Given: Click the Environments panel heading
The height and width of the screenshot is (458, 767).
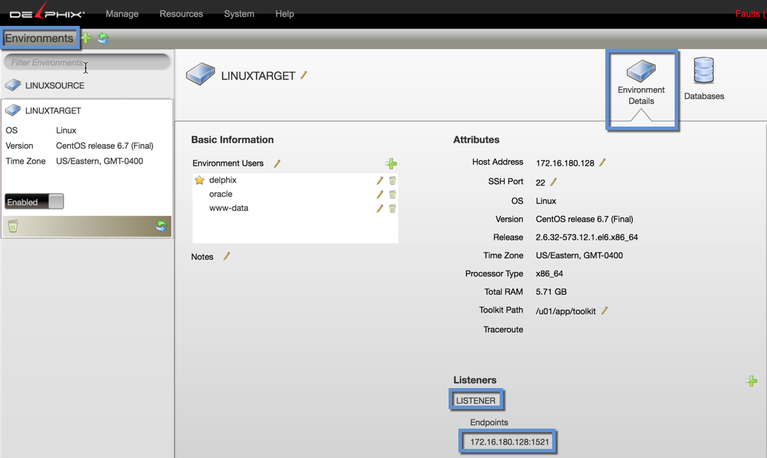Looking at the screenshot, I should (39, 38).
